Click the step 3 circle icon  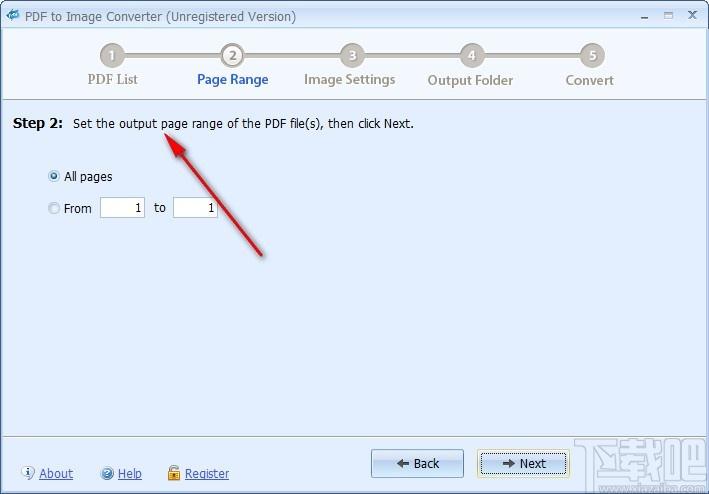click(x=352, y=56)
